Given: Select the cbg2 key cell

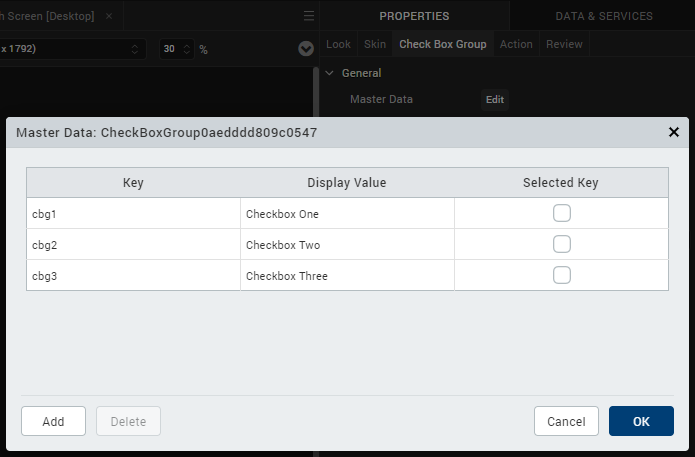Looking at the screenshot, I should point(133,245).
